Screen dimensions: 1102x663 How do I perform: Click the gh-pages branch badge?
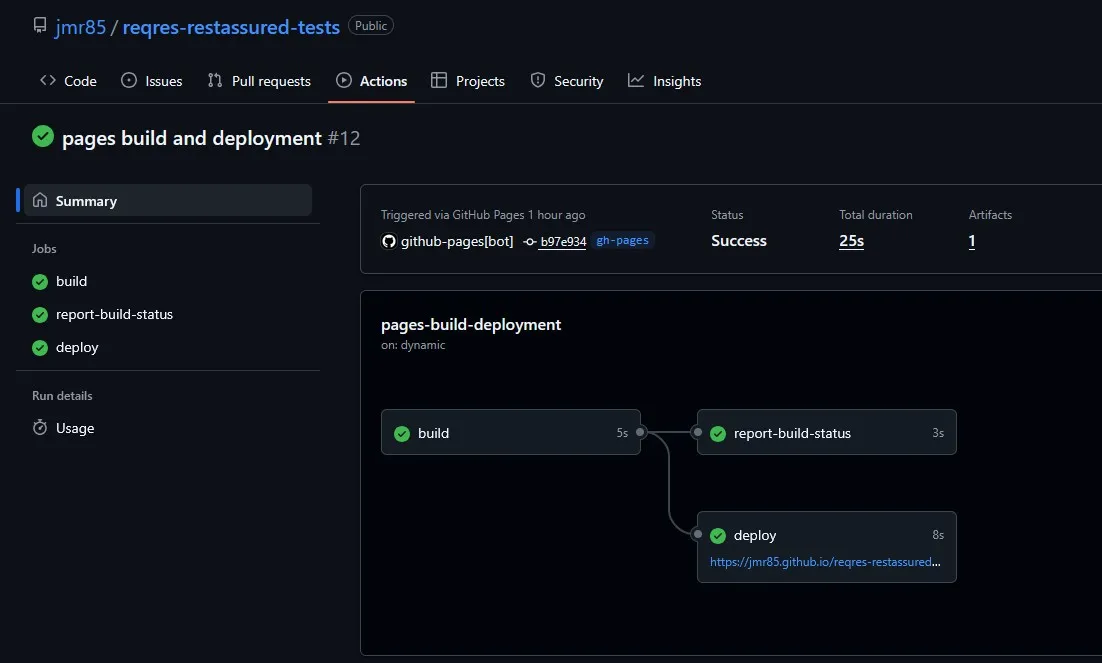click(622, 240)
